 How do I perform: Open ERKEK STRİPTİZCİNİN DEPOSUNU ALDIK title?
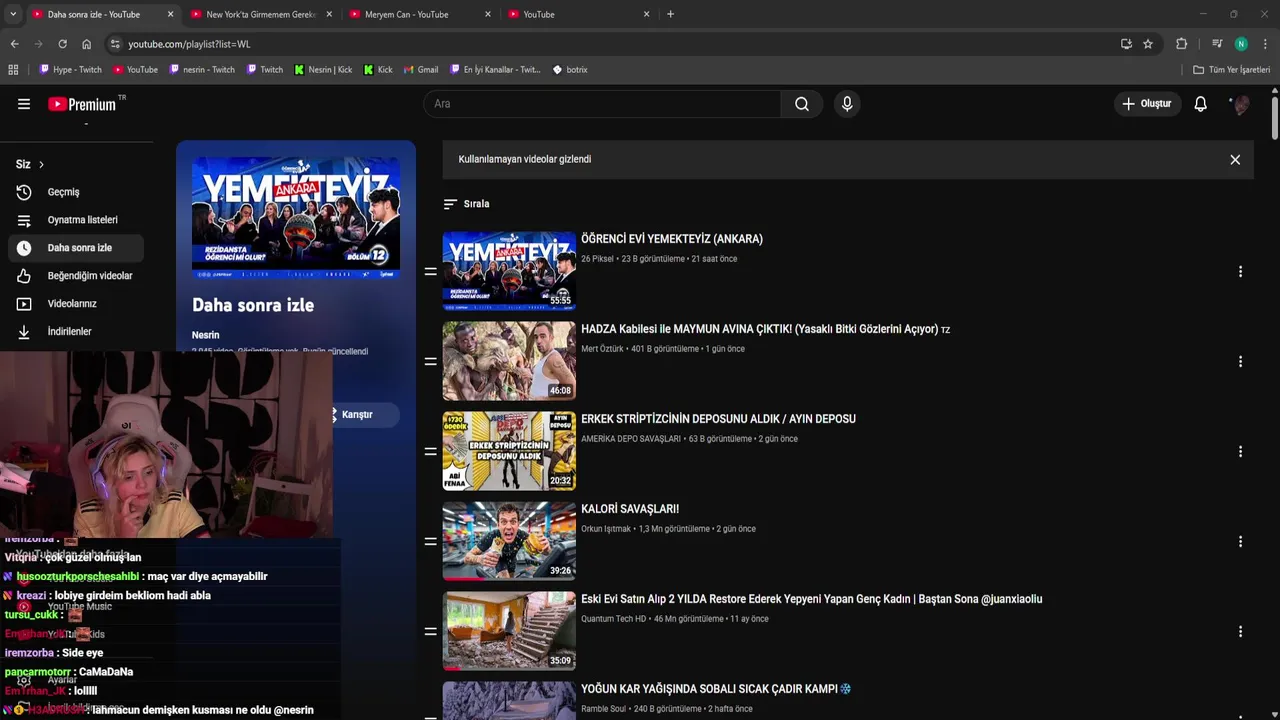[718, 419]
